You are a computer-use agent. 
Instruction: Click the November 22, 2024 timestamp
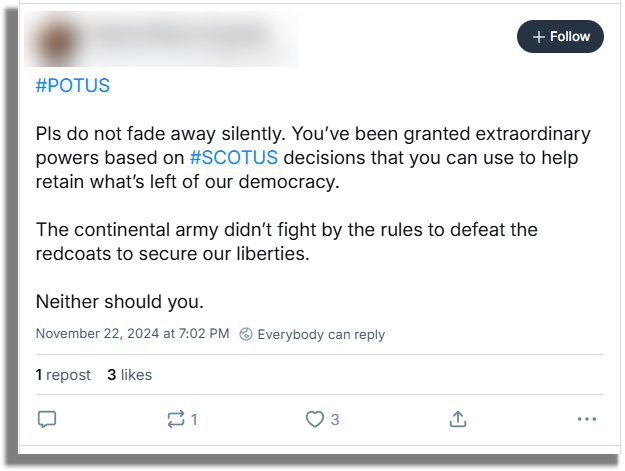tap(132, 334)
